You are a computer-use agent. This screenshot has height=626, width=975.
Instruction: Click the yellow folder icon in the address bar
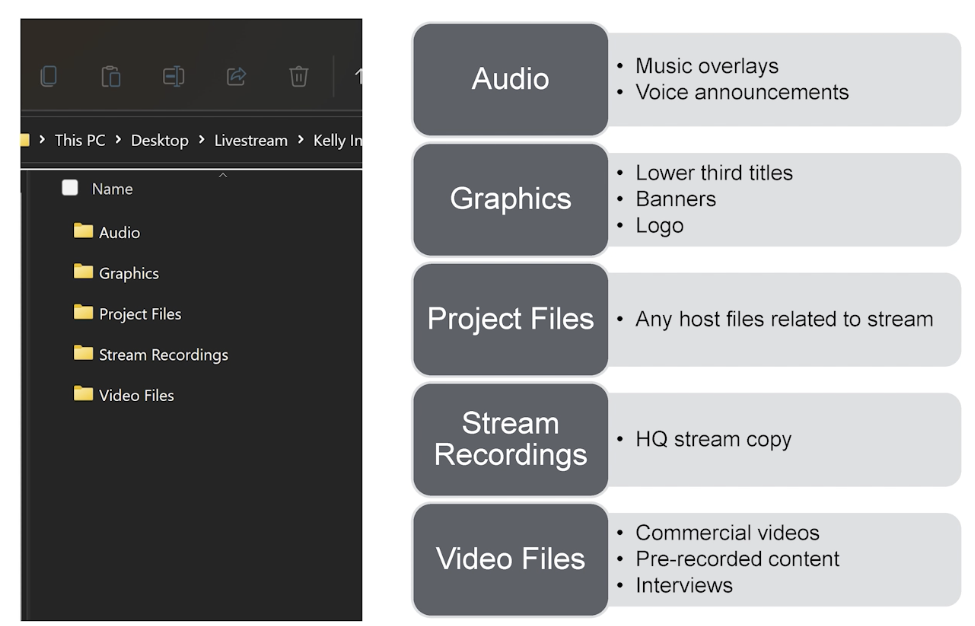(x=22, y=140)
